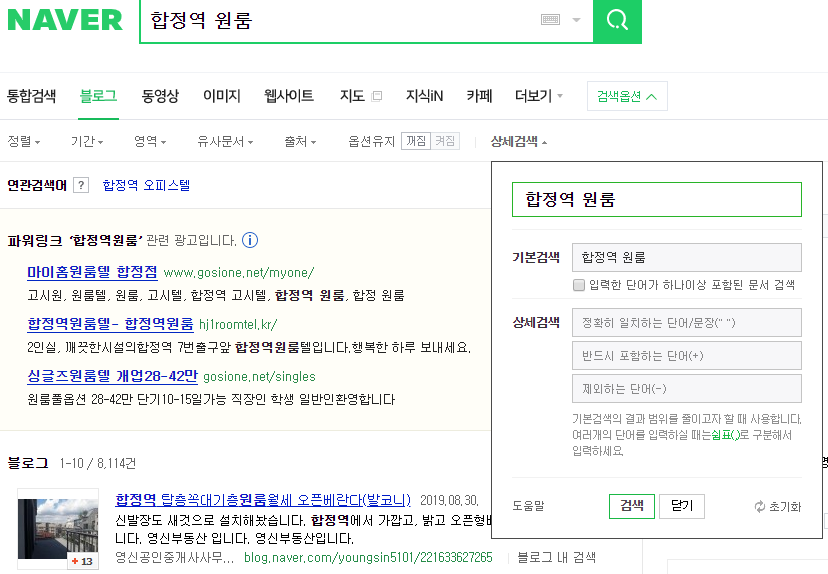Viewport: 828px width, 574px height.
Task: Open the 이미지 tab
Action: [222, 96]
